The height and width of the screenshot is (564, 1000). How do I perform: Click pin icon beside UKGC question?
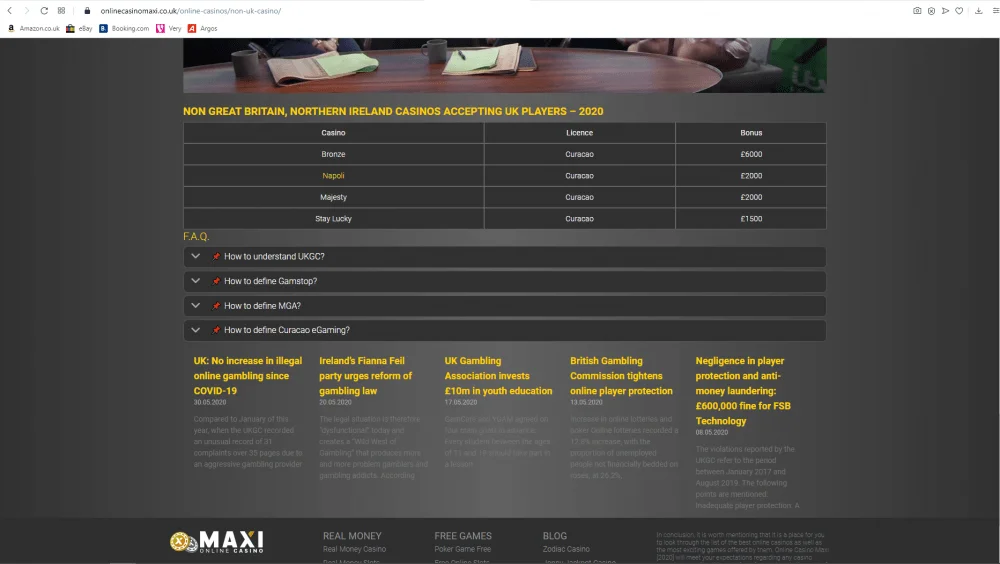pyautogui.click(x=216, y=256)
